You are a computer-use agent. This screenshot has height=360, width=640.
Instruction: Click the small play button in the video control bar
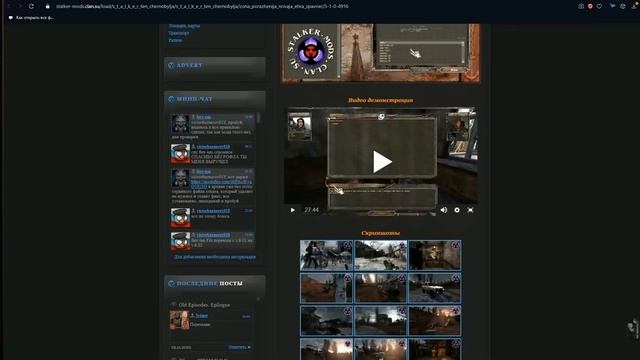(x=293, y=210)
